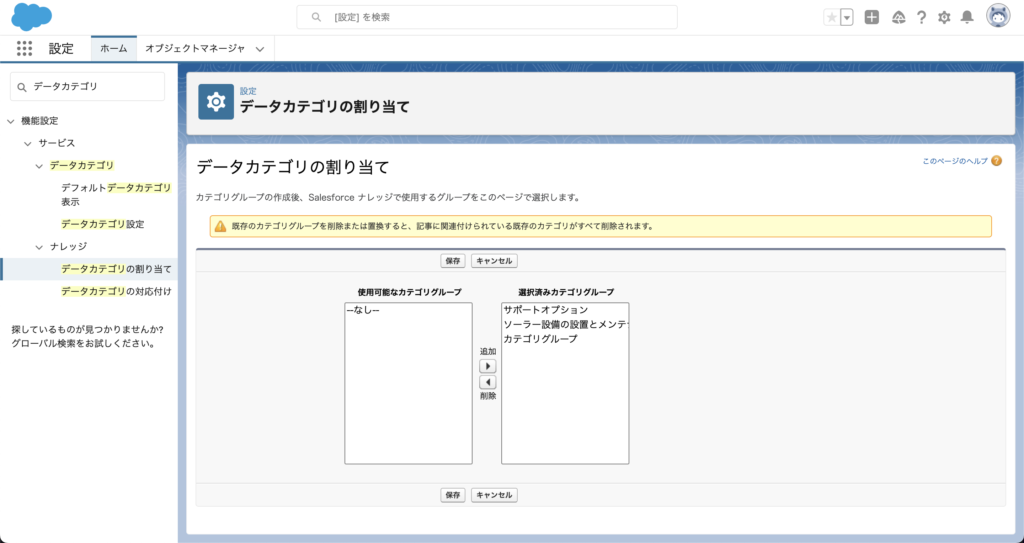Click the ナレッジ label in sidebar tree
The image size is (1024, 543).
tap(69, 246)
